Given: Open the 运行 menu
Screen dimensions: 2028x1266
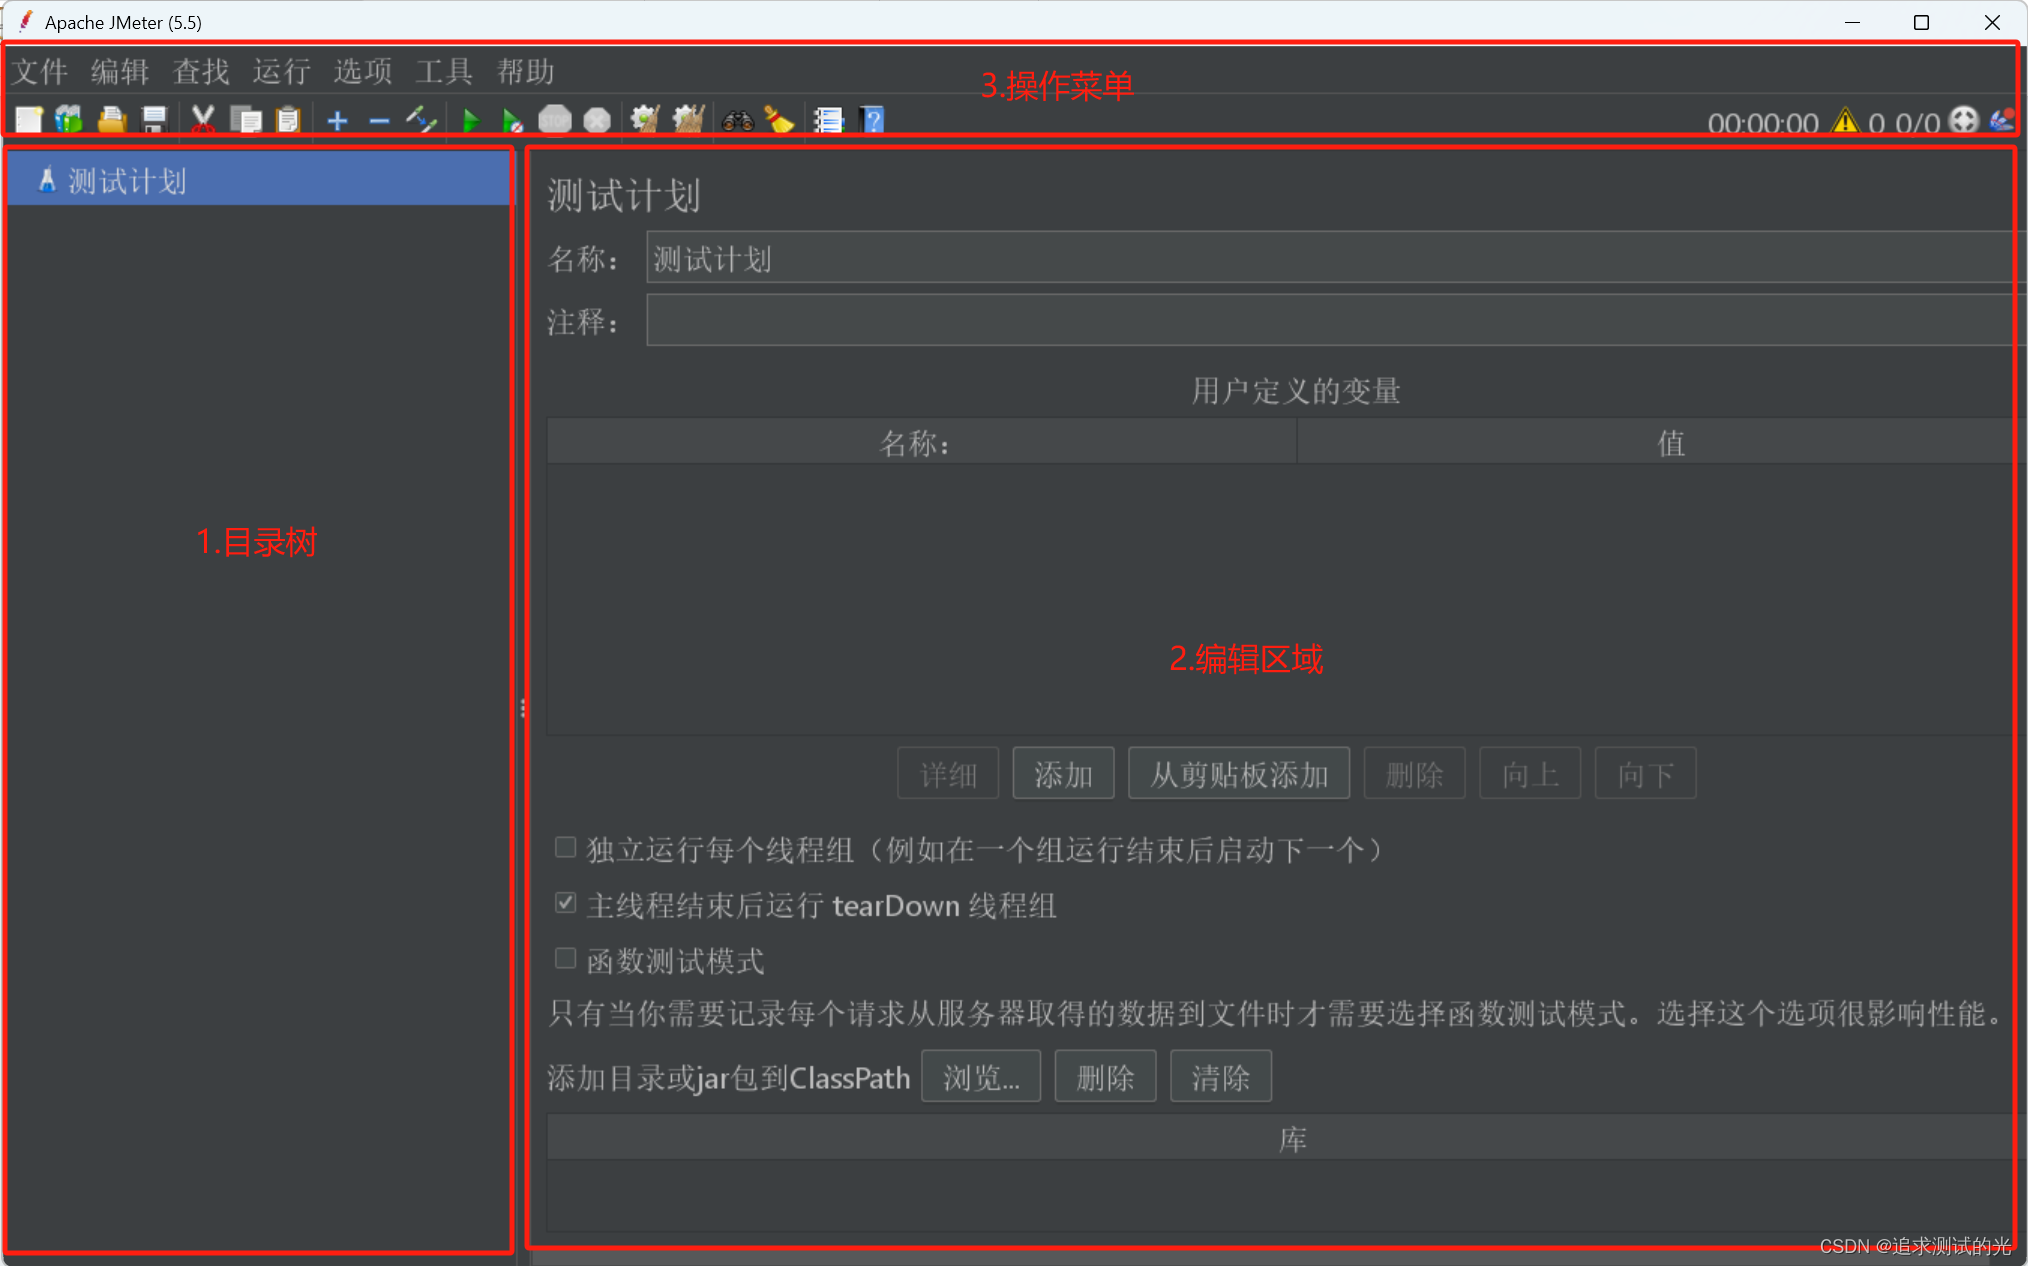Looking at the screenshot, I should pos(282,71).
